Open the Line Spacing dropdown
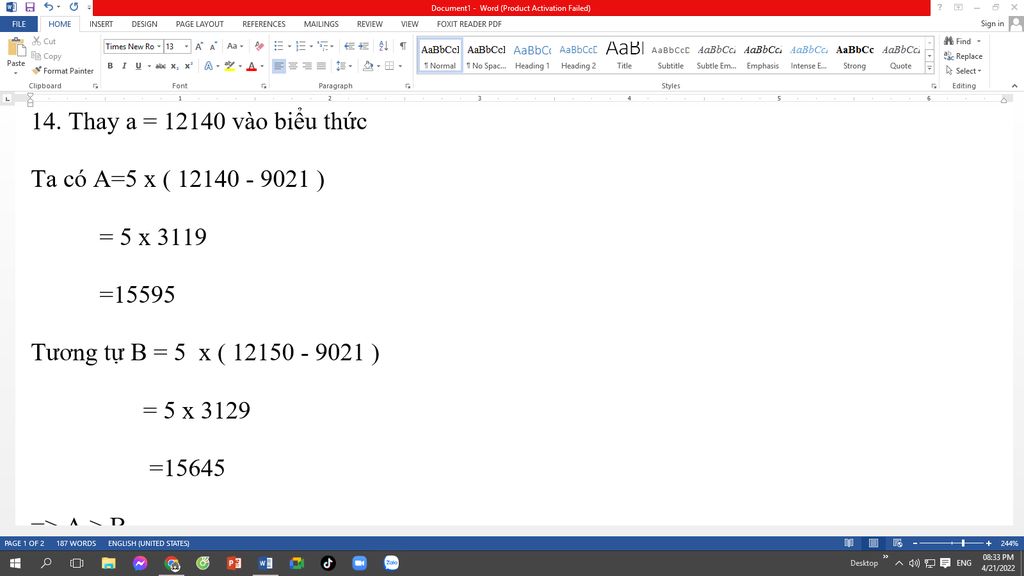1024x576 pixels. [x=343, y=66]
